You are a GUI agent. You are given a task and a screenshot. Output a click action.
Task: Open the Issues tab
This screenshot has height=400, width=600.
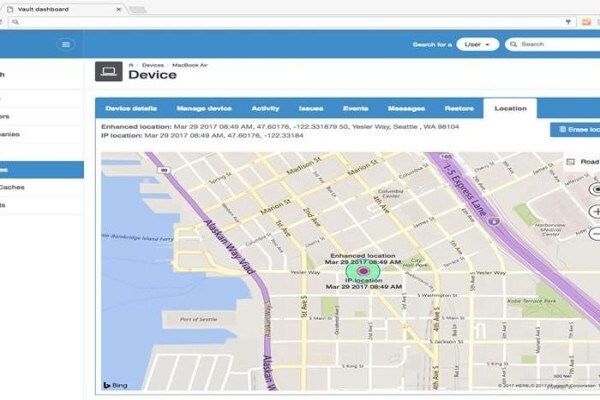311,108
